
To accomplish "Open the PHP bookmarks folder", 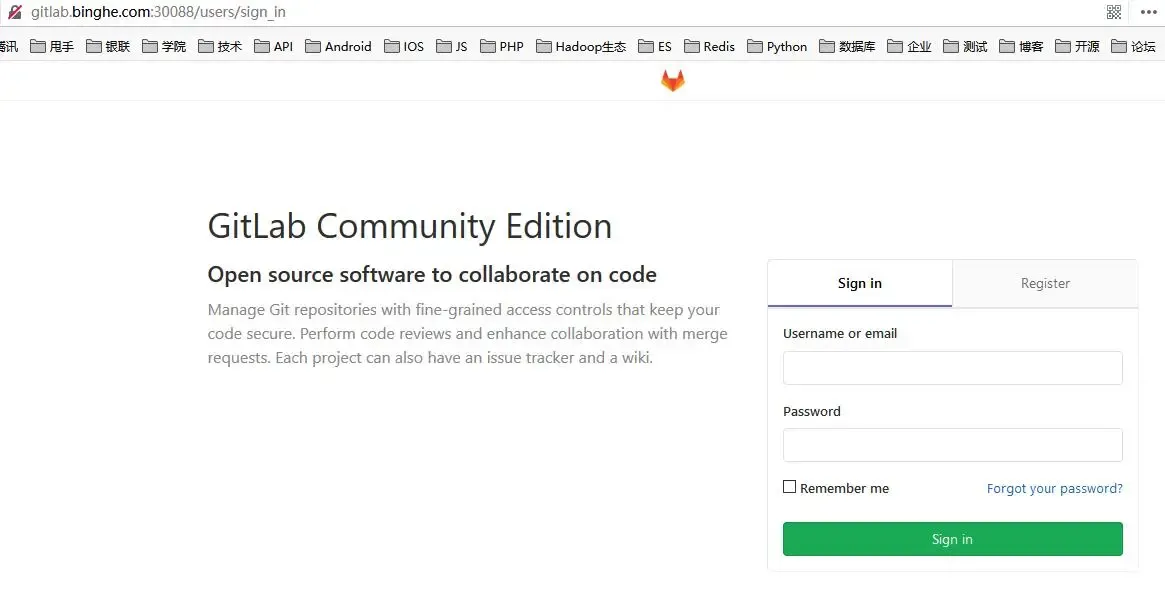I will (x=501, y=46).
